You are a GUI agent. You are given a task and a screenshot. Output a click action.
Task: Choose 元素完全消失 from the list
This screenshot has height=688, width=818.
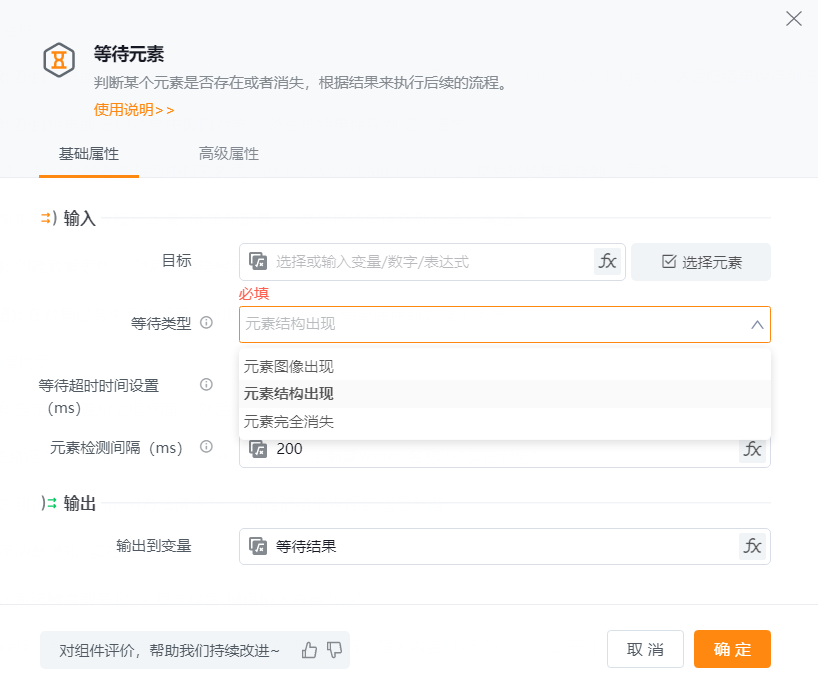point(289,422)
